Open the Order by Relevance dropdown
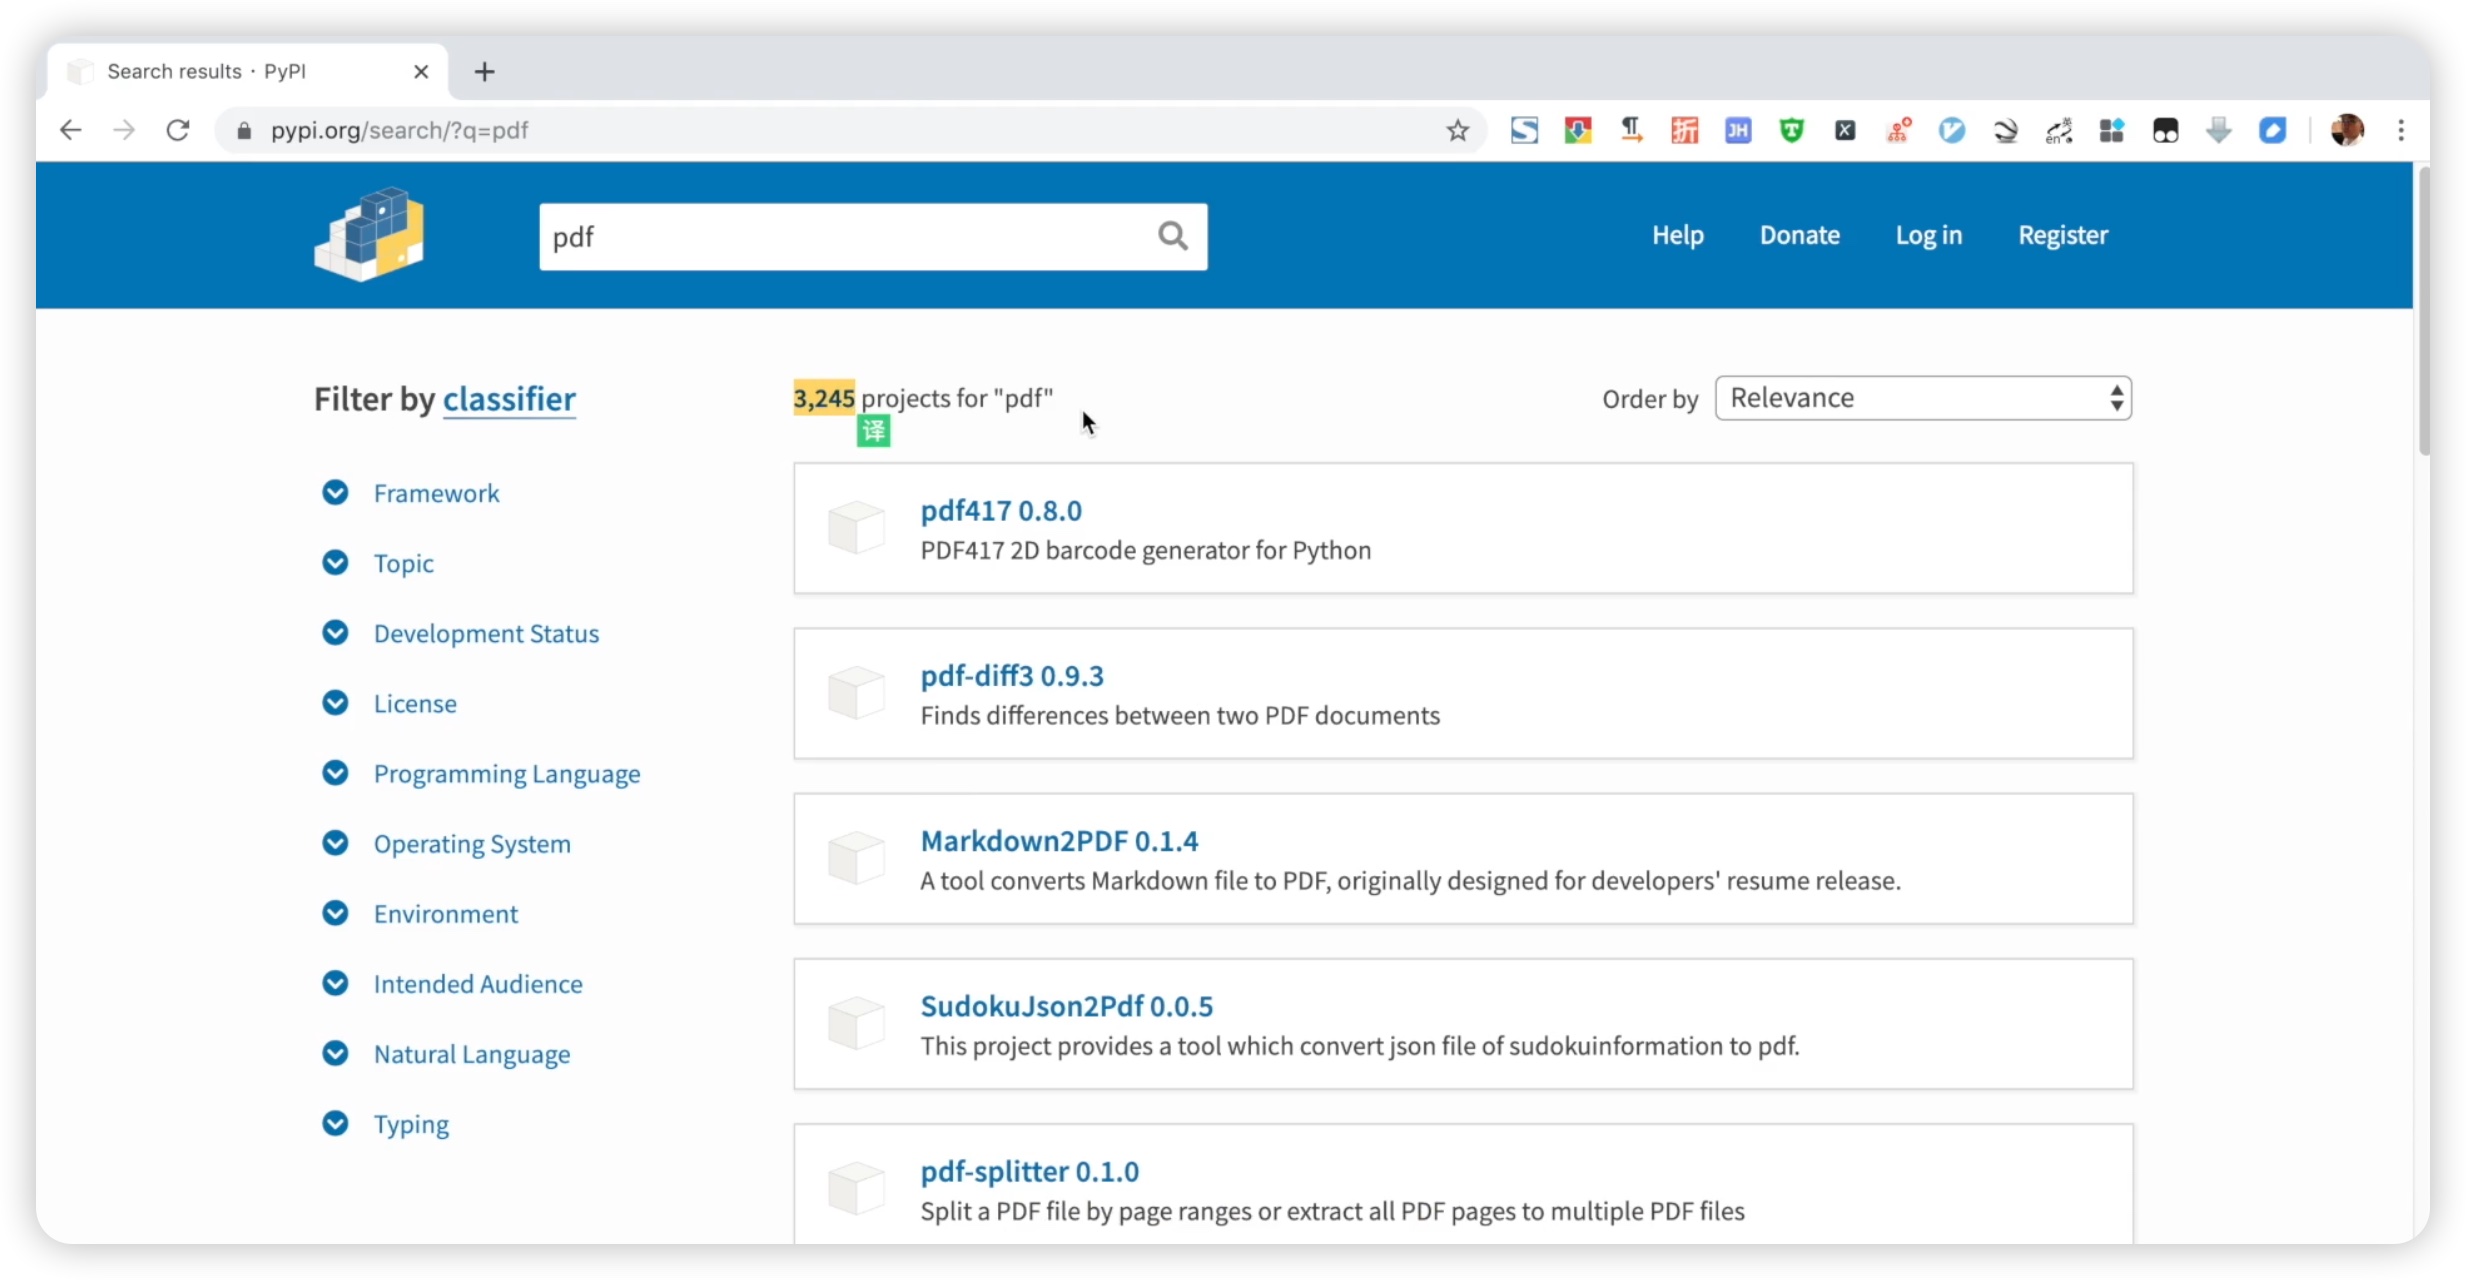 pos(1923,398)
